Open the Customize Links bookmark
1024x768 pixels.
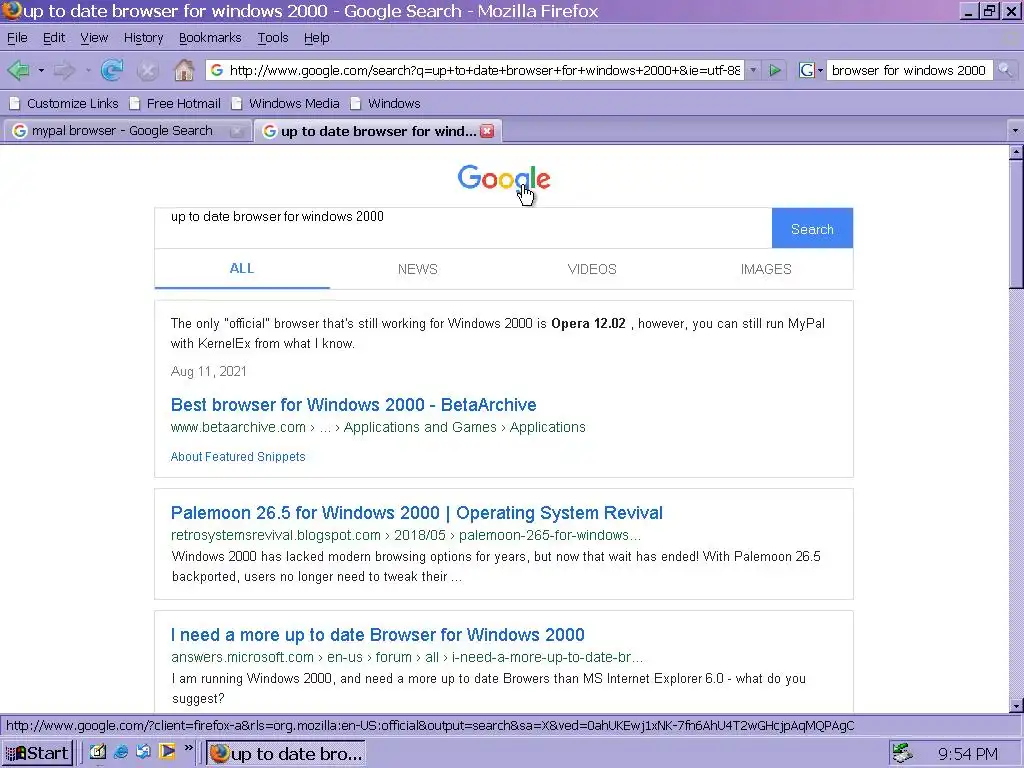[63, 103]
